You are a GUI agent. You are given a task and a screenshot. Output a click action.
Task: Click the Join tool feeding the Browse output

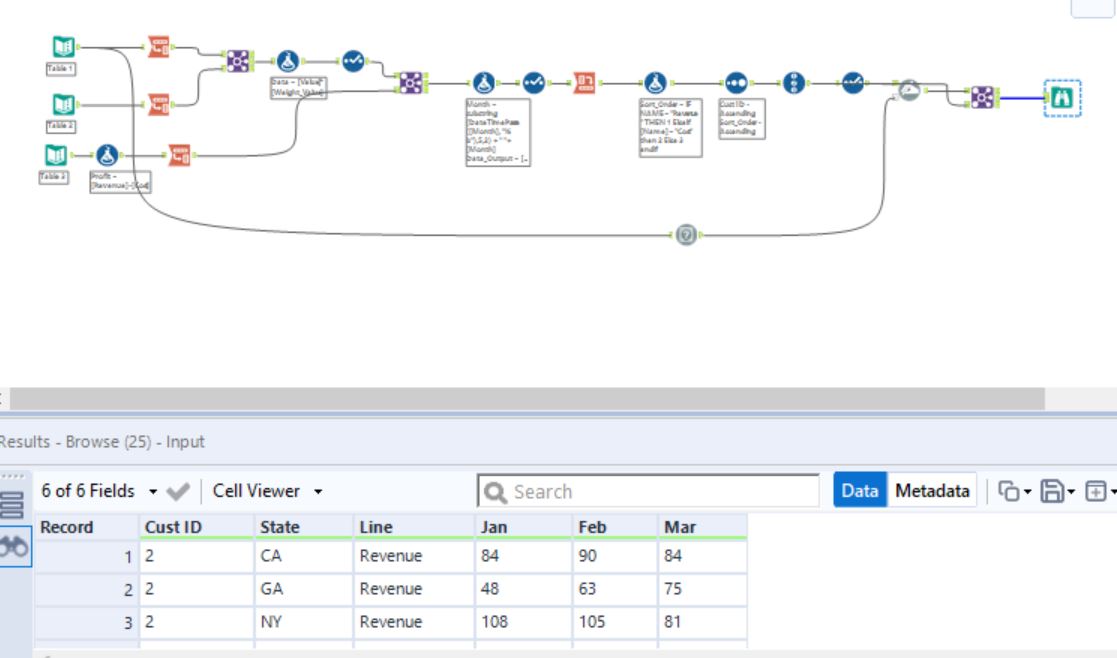981,96
